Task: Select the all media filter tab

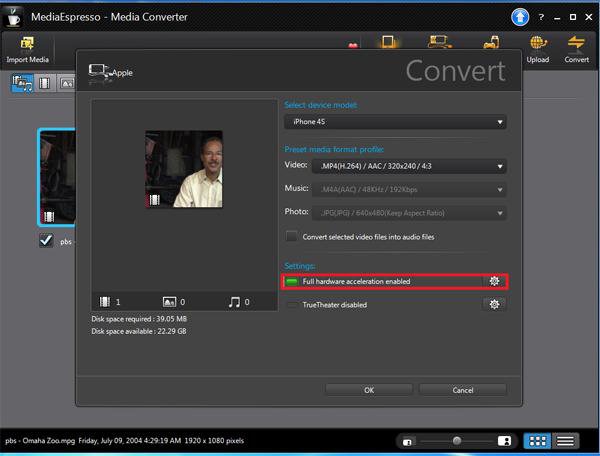Action: 21,83
